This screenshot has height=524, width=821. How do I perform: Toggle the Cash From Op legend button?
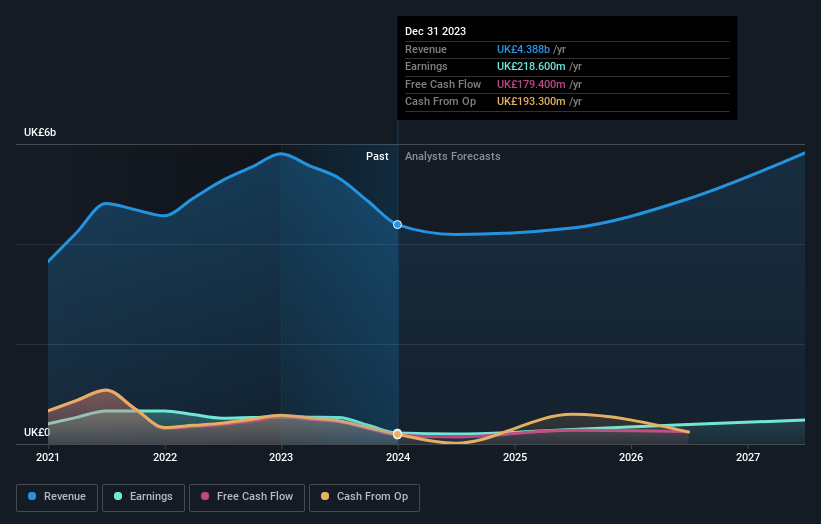point(364,497)
